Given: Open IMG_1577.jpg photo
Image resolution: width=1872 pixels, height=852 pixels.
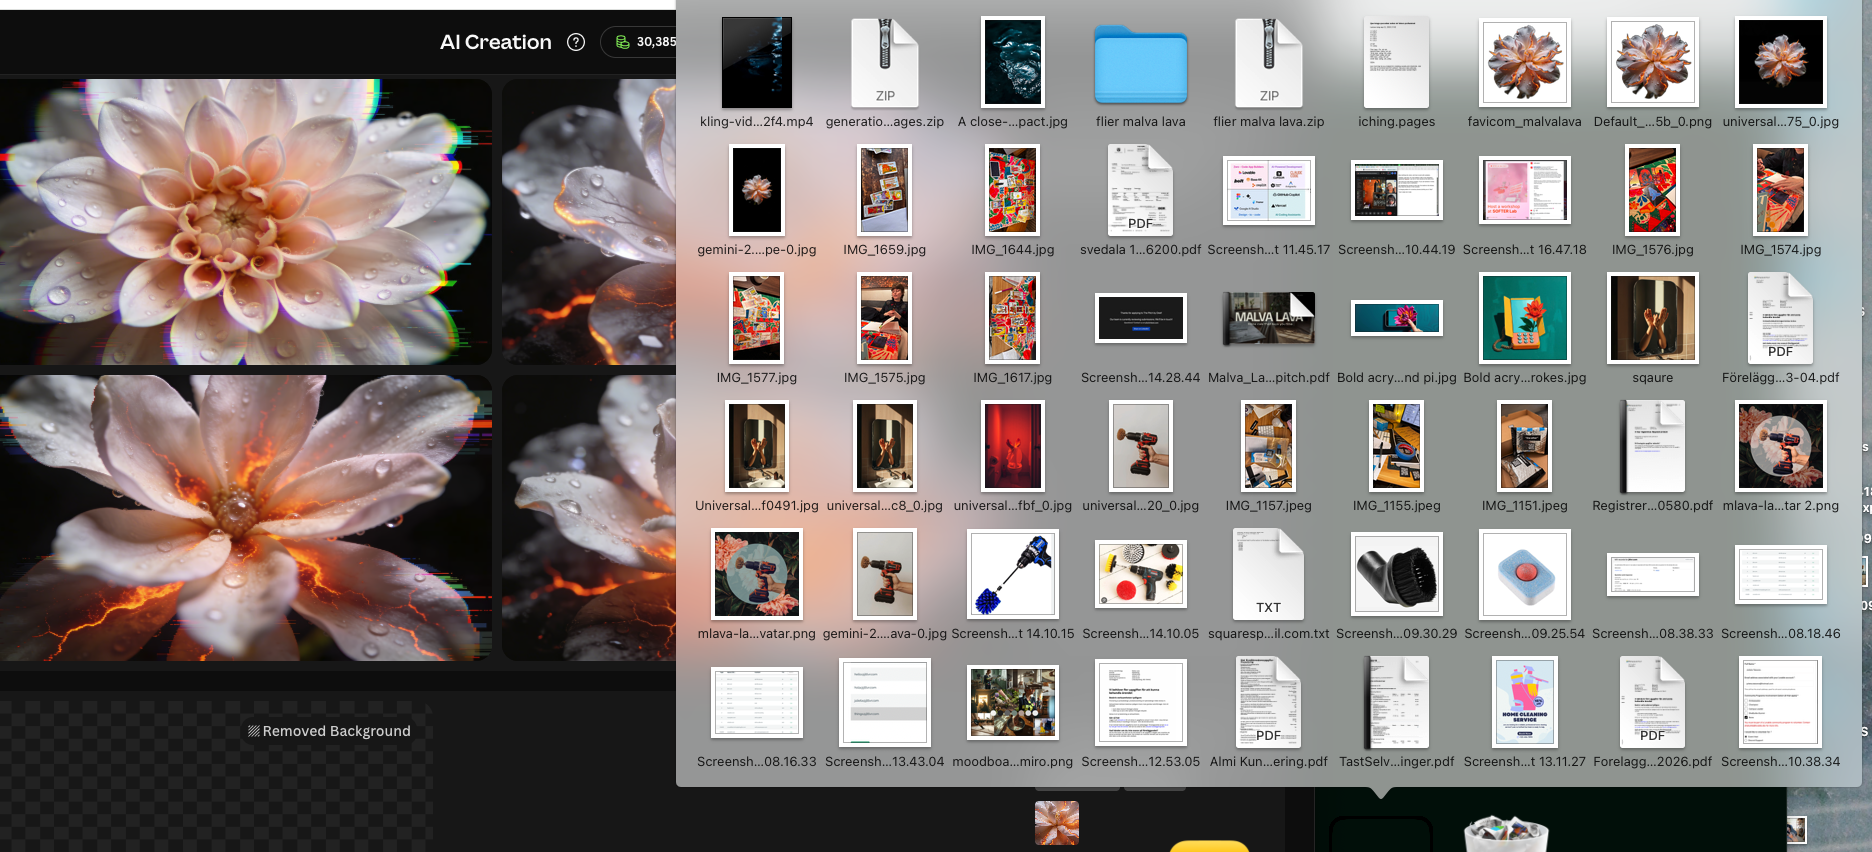Looking at the screenshot, I should [x=757, y=318].
